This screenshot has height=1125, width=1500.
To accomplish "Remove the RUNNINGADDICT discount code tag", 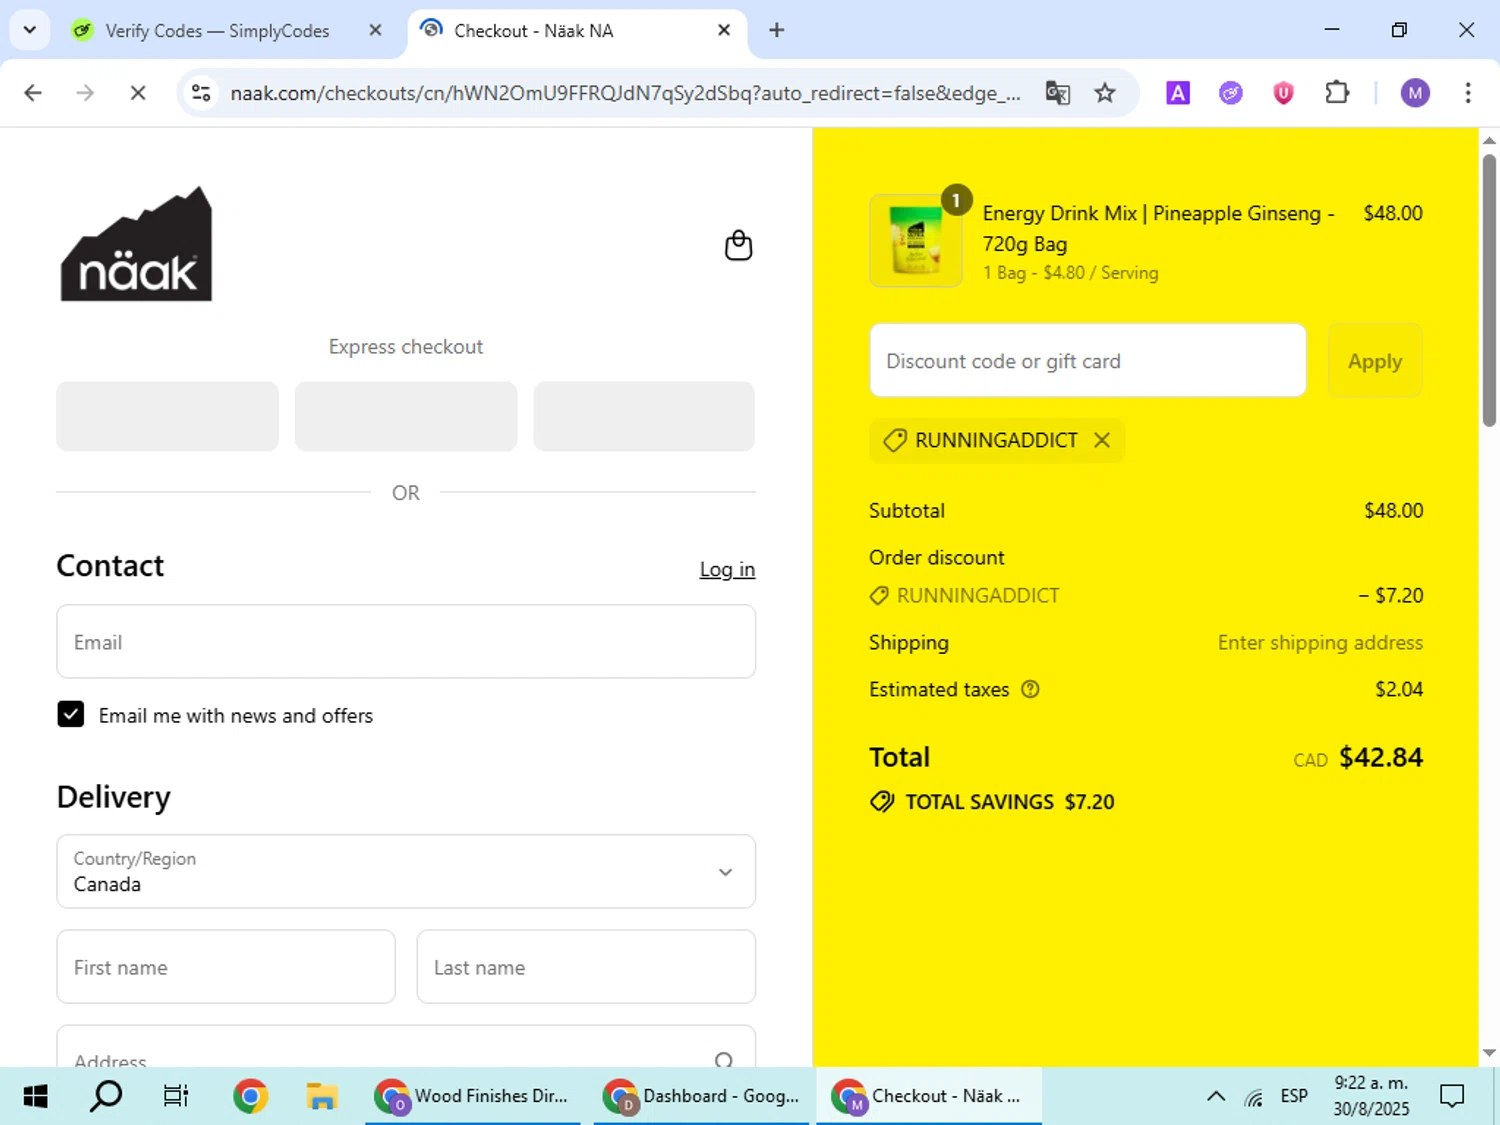I will (1101, 440).
